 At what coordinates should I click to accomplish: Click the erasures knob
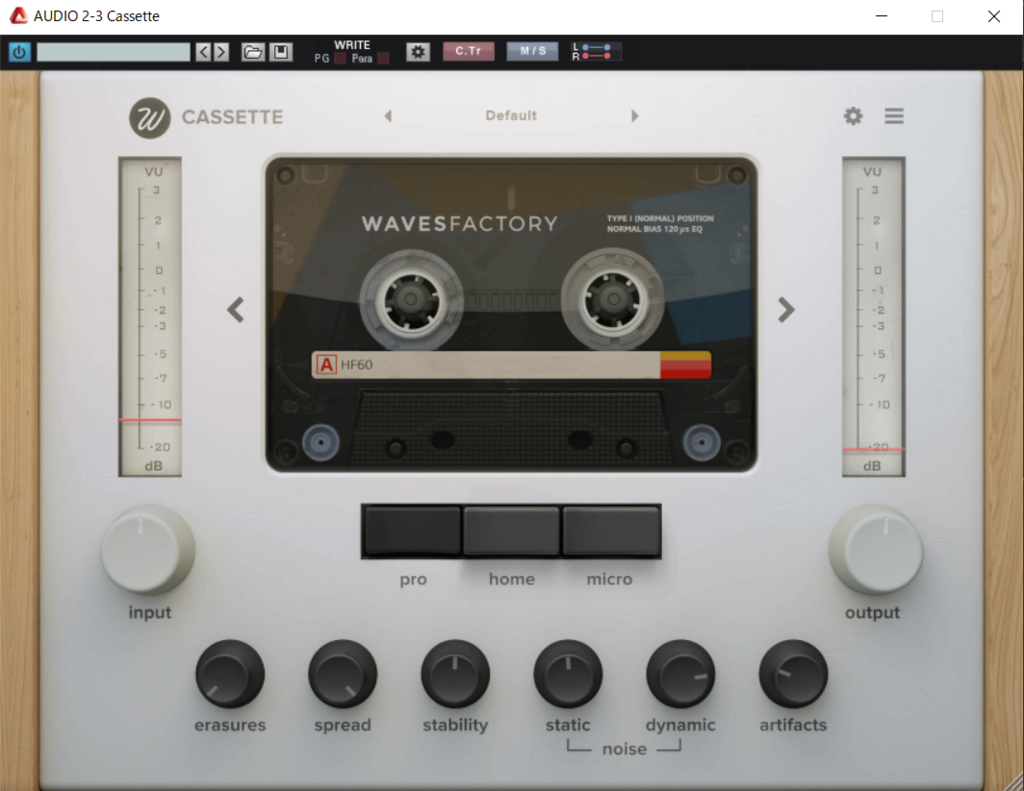(x=230, y=674)
